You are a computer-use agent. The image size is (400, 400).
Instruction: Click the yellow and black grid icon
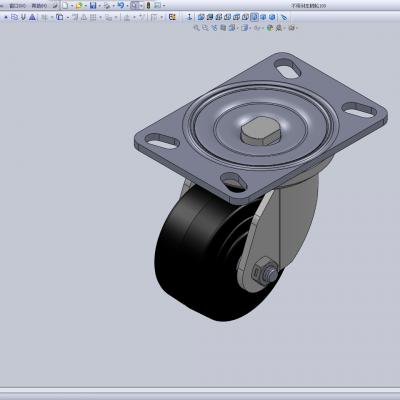pyautogui.click(x=172, y=17)
